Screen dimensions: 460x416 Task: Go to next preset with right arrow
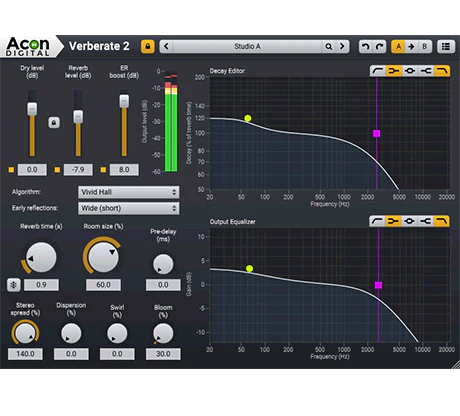tap(342, 46)
